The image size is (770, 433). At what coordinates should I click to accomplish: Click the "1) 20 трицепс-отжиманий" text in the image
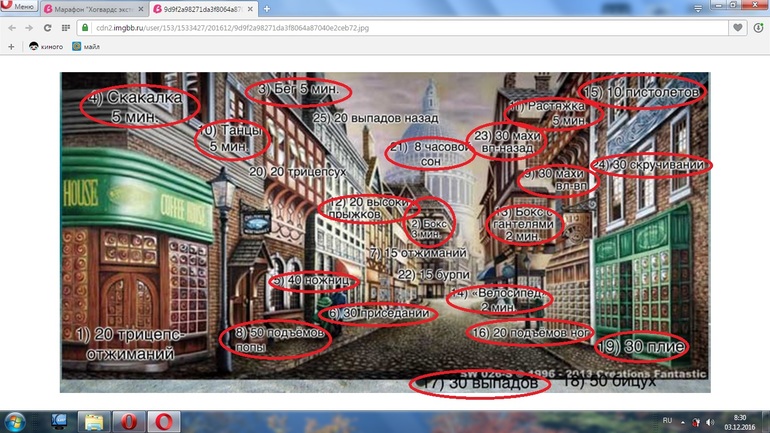pyautogui.click(x=130, y=344)
